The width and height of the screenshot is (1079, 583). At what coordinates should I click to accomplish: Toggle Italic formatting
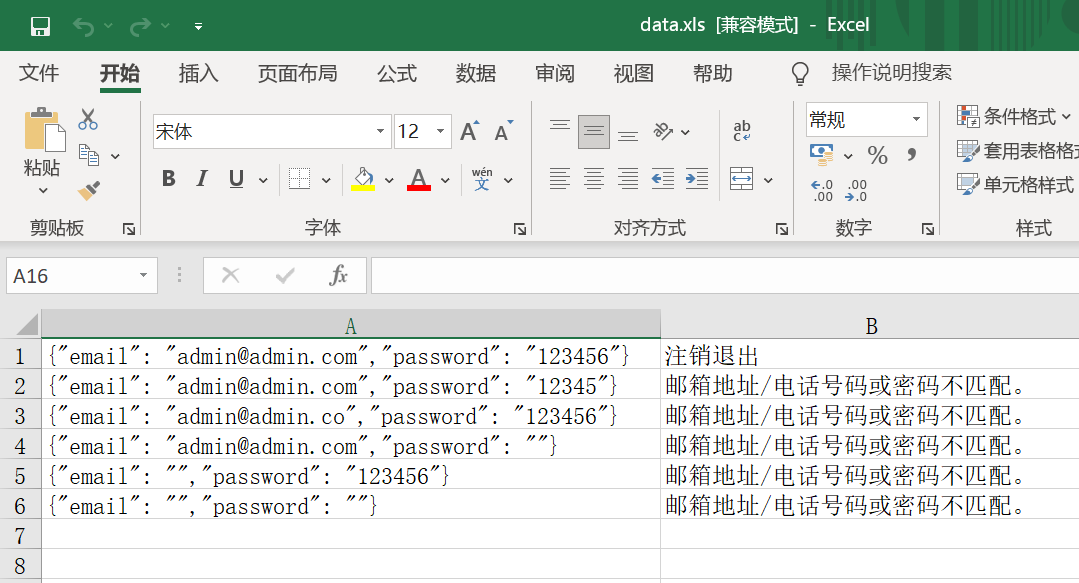point(202,179)
